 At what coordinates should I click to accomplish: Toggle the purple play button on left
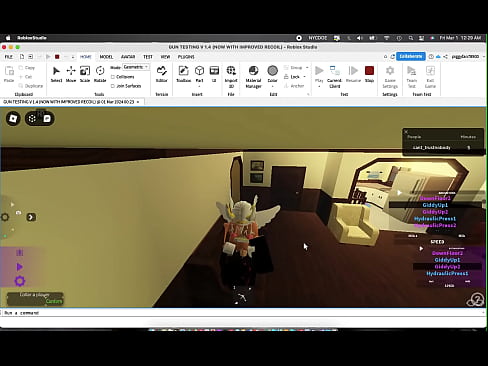point(19,267)
